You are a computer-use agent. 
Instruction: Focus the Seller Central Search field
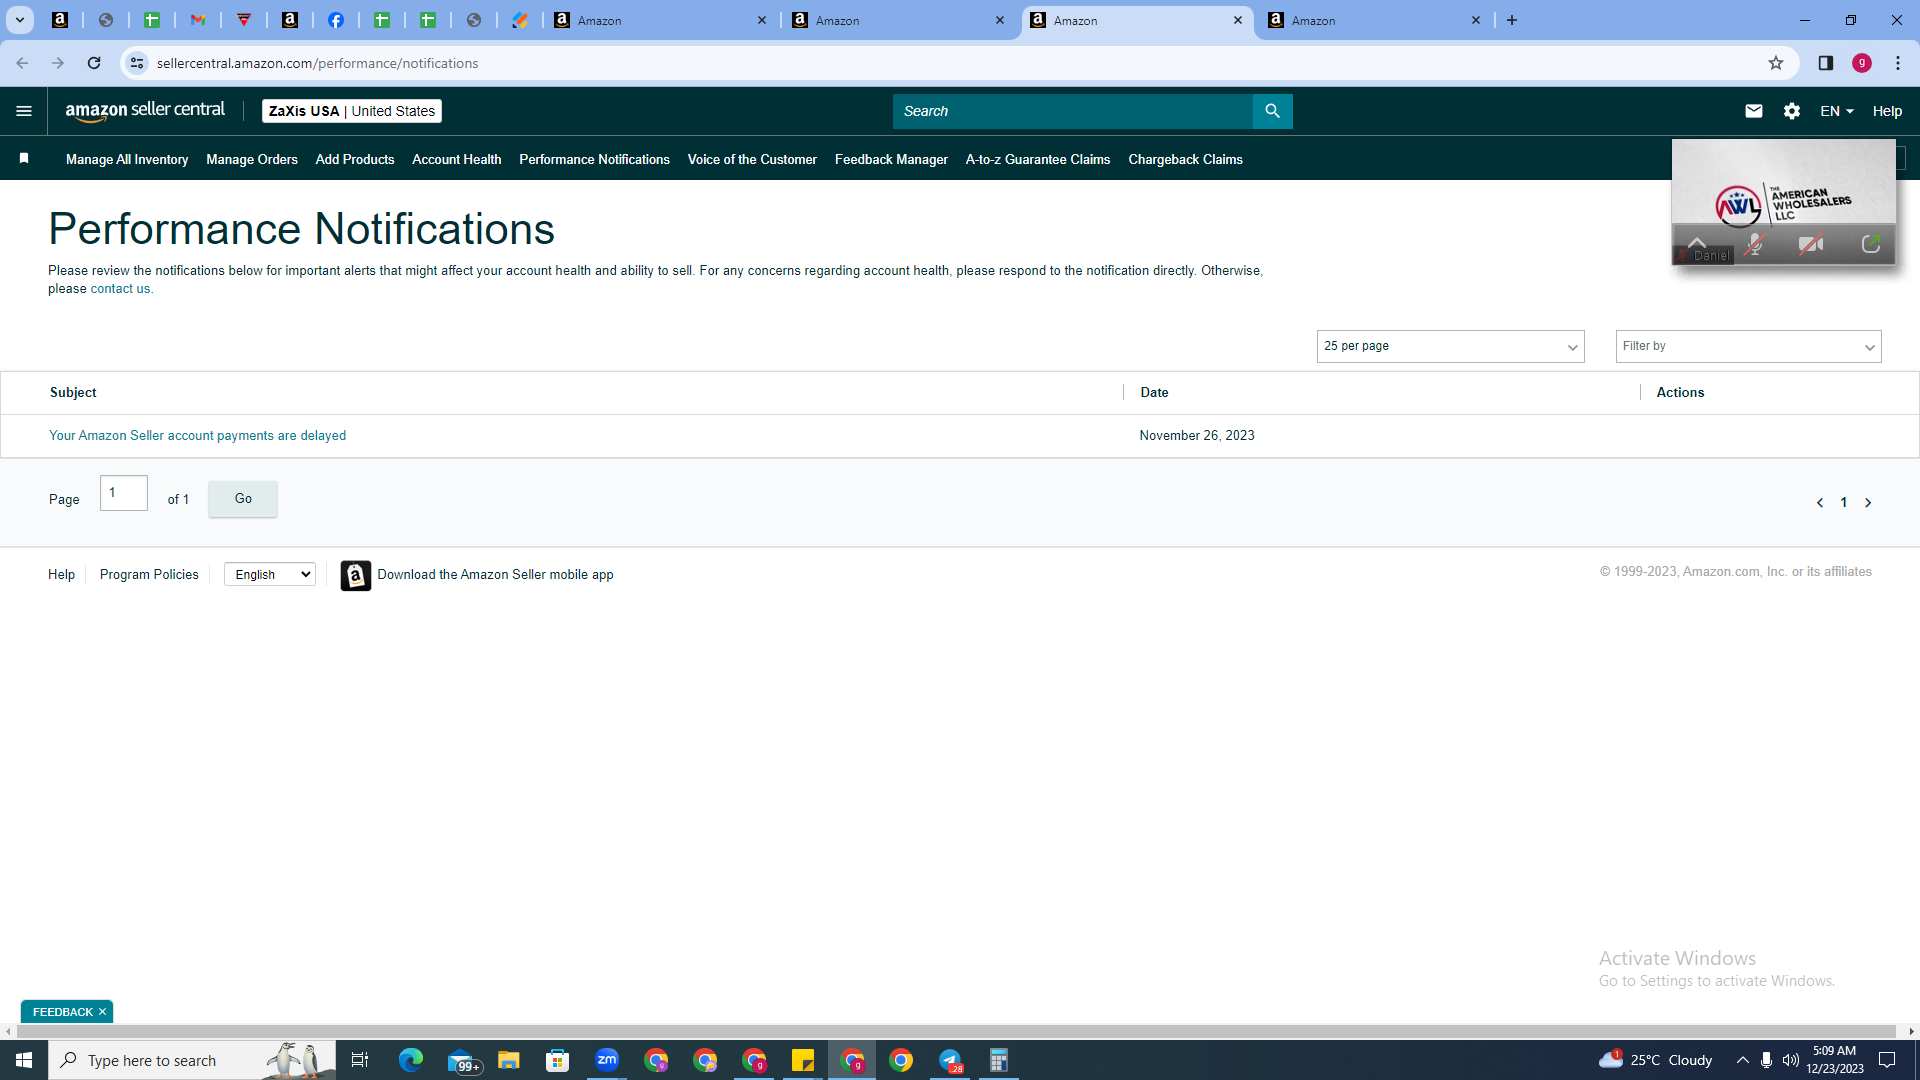click(x=1072, y=111)
